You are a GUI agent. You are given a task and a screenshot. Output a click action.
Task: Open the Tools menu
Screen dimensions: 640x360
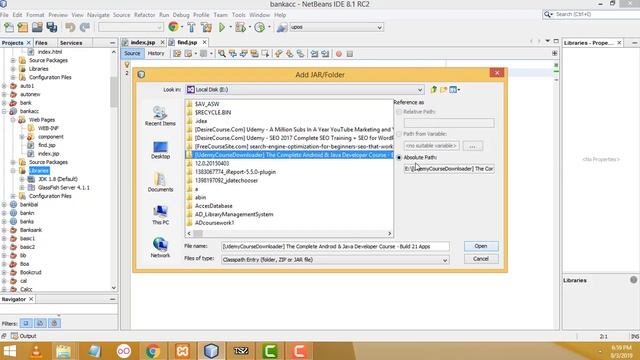pos(238,15)
